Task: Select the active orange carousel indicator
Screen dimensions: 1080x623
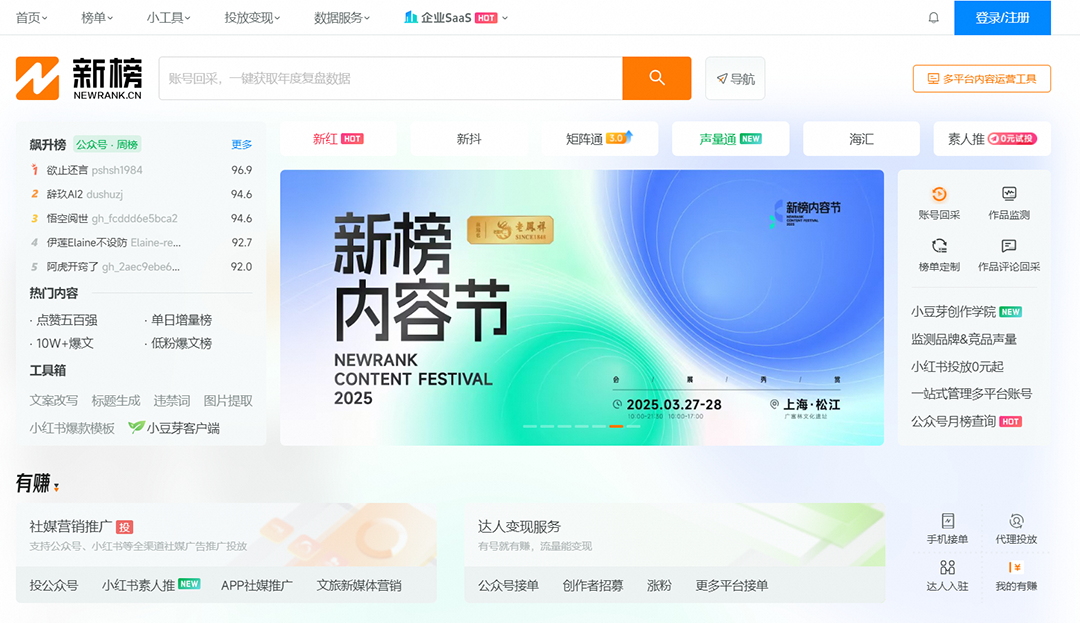Action: pos(616,426)
